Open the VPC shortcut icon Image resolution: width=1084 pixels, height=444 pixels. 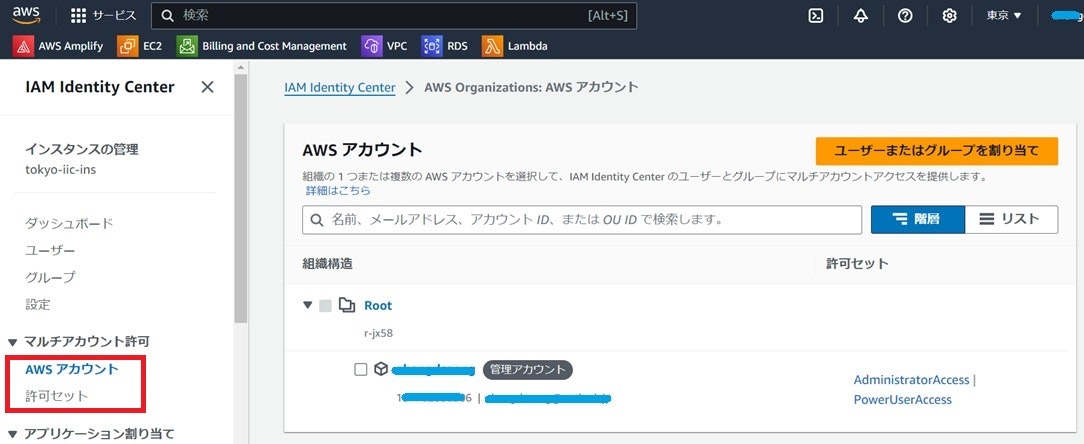pos(372,46)
